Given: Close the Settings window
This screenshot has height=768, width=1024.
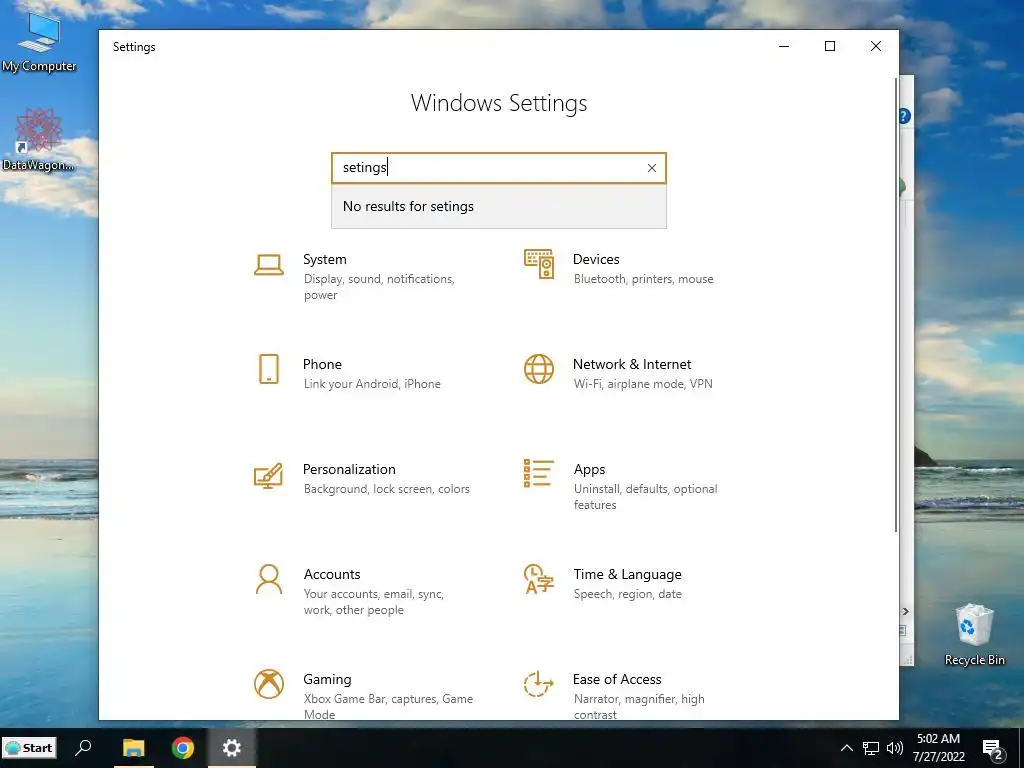Looking at the screenshot, I should pyautogui.click(x=876, y=46).
